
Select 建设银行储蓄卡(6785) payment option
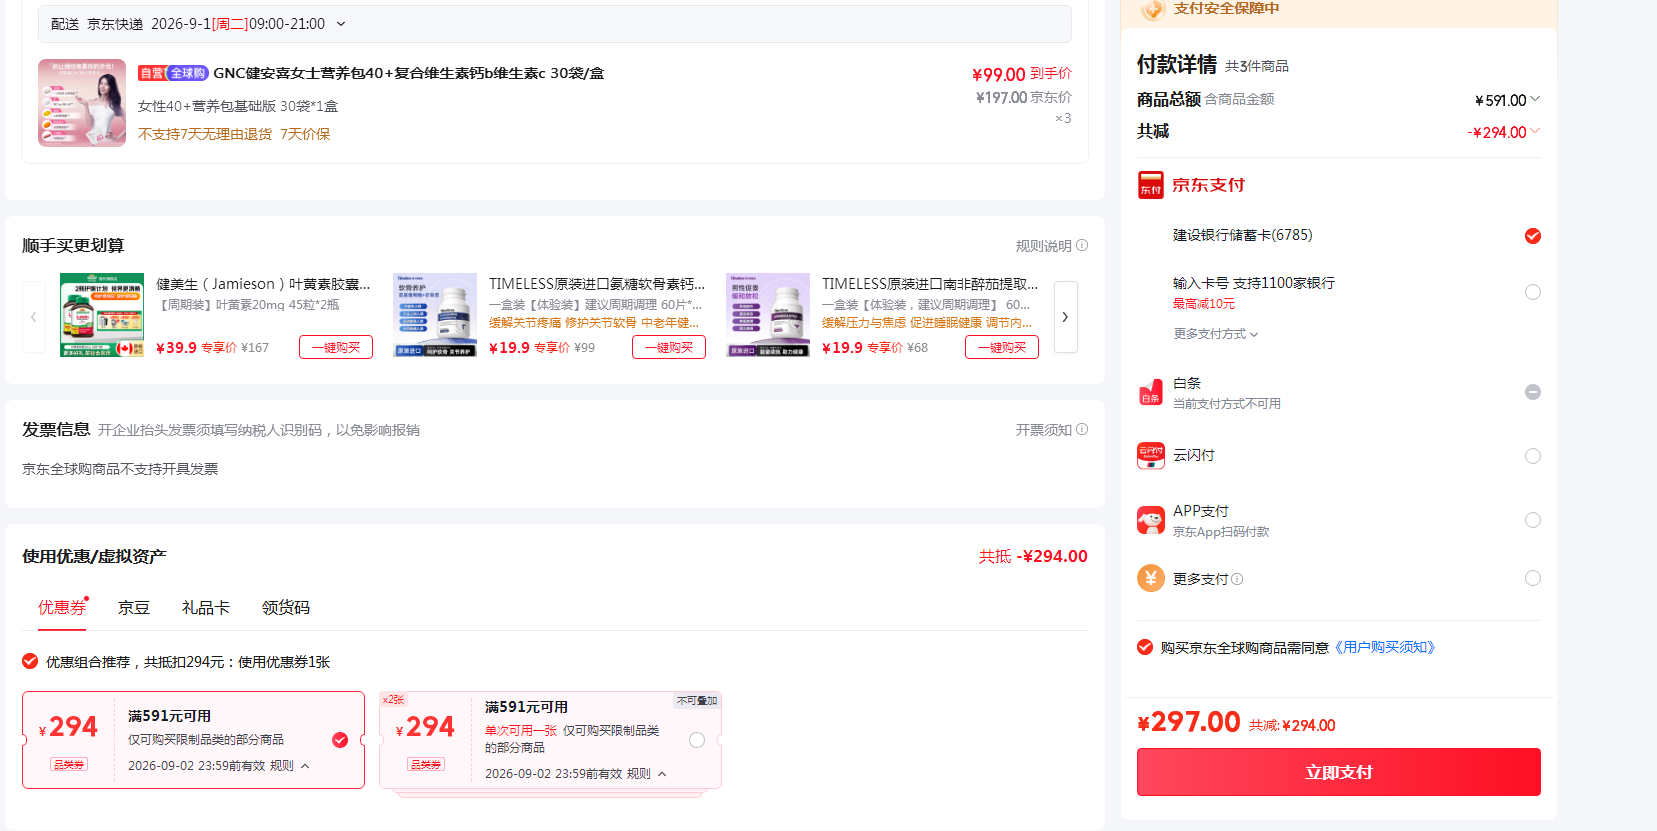click(1533, 236)
